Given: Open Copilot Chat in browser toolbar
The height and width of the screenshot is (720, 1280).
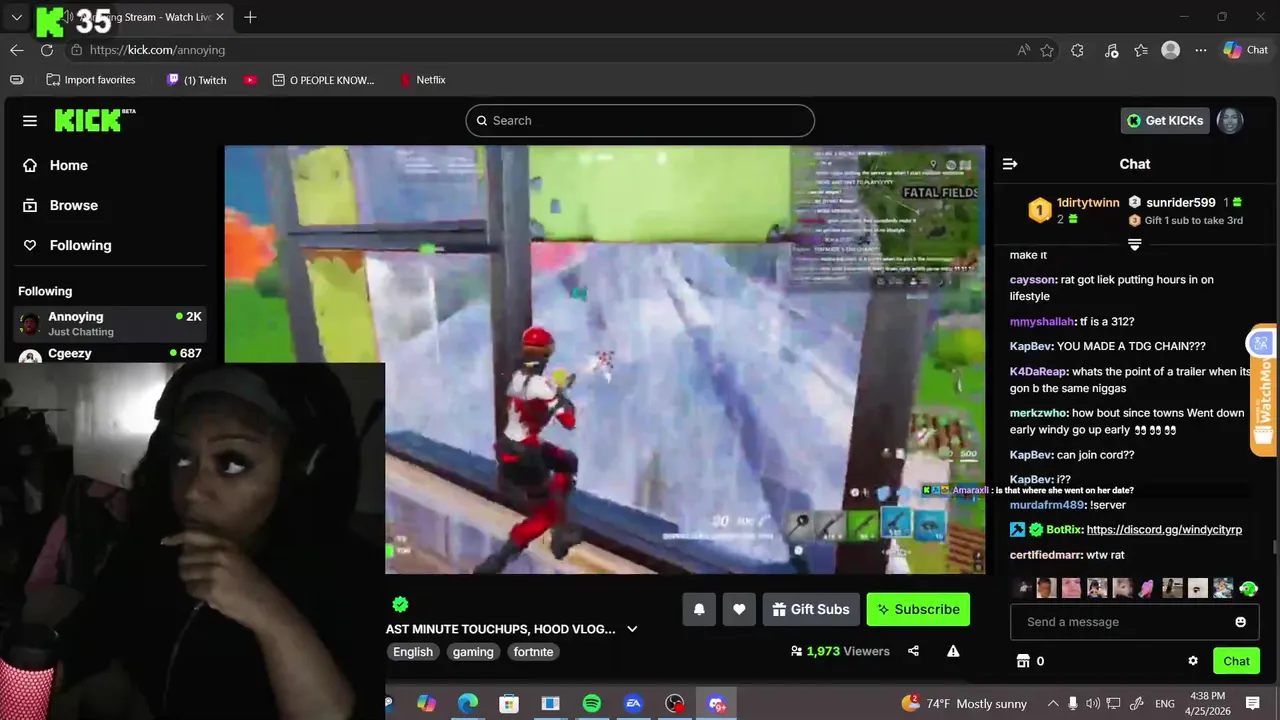Looking at the screenshot, I should click(1245, 50).
